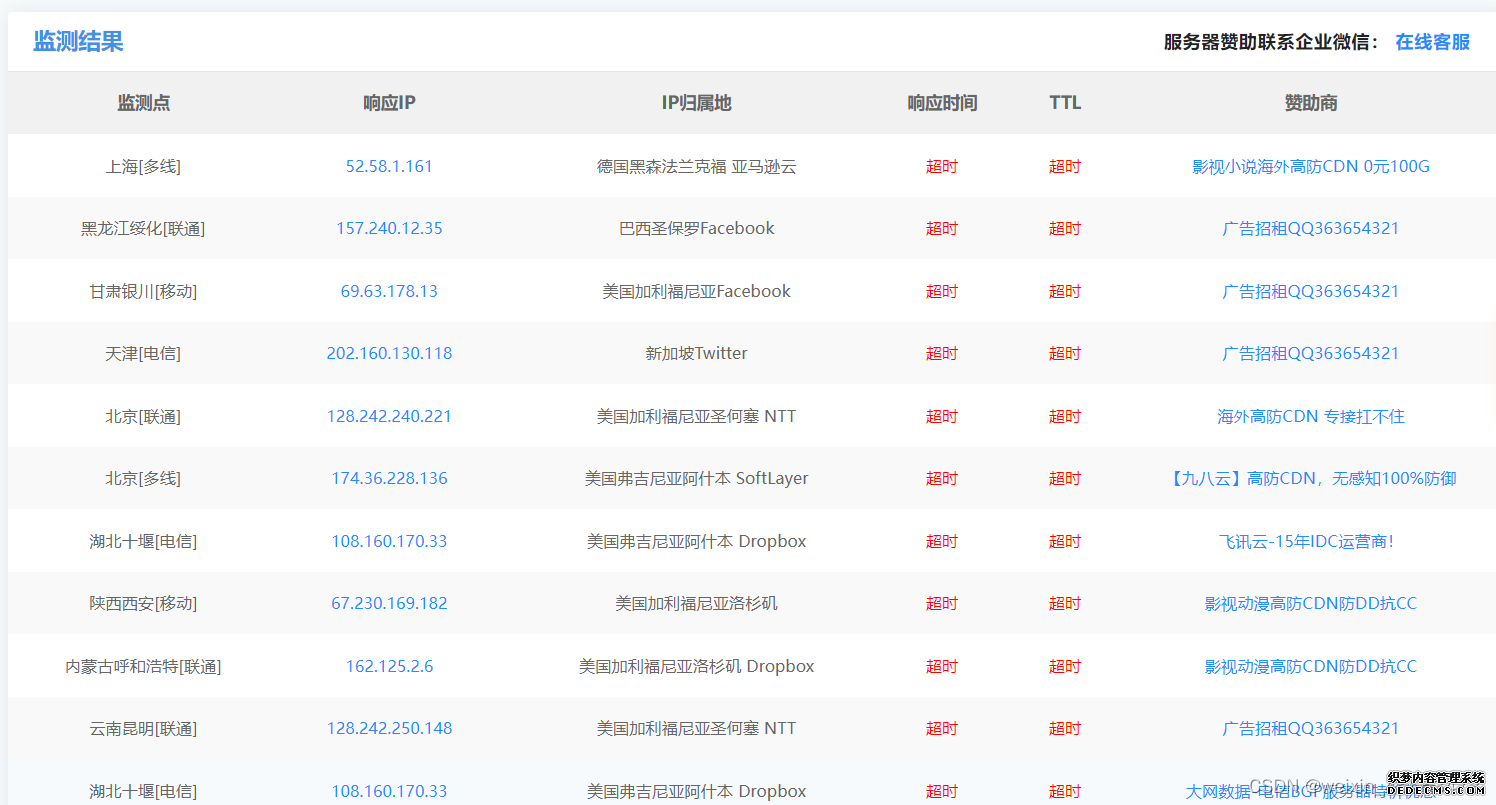Click IP link 202.160.130.118
The image size is (1496, 805).
[x=389, y=353]
